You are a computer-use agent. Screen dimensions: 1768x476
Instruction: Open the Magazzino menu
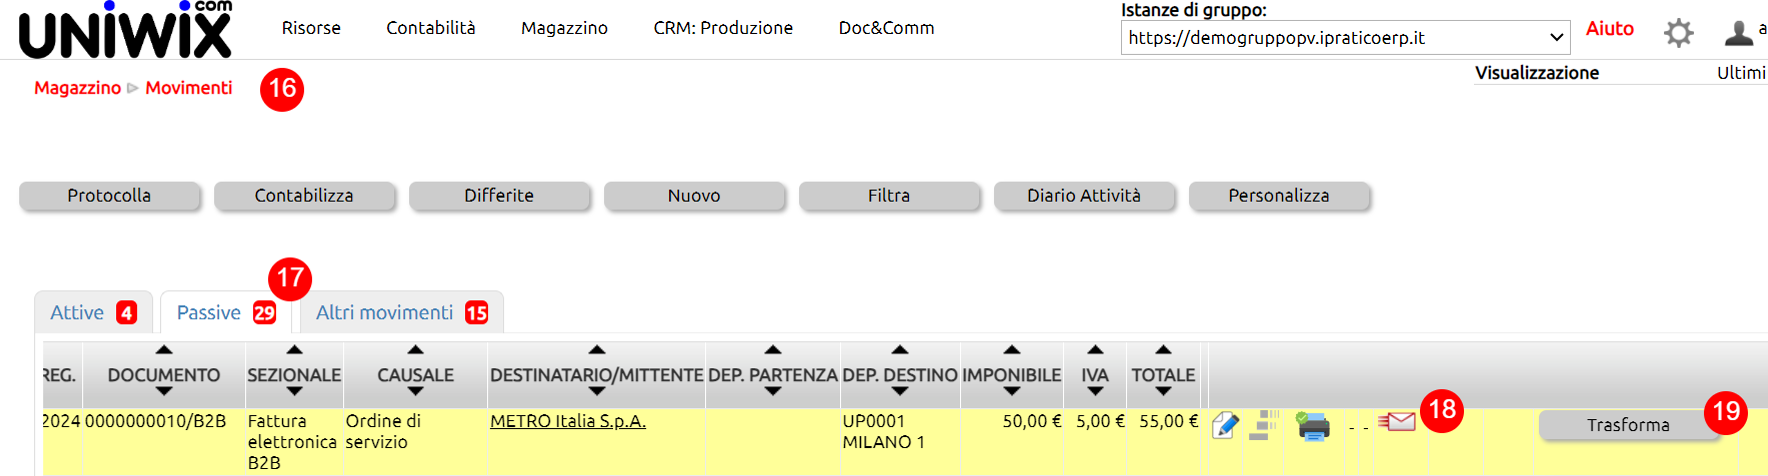coord(564,28)
